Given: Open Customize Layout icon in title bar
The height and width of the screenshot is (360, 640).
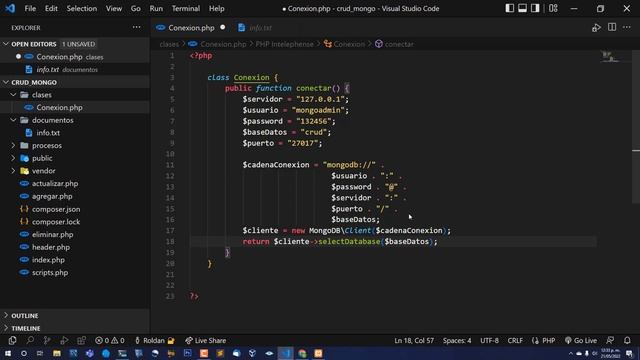Looking at the screenshot, I should [x=553, y=8].
